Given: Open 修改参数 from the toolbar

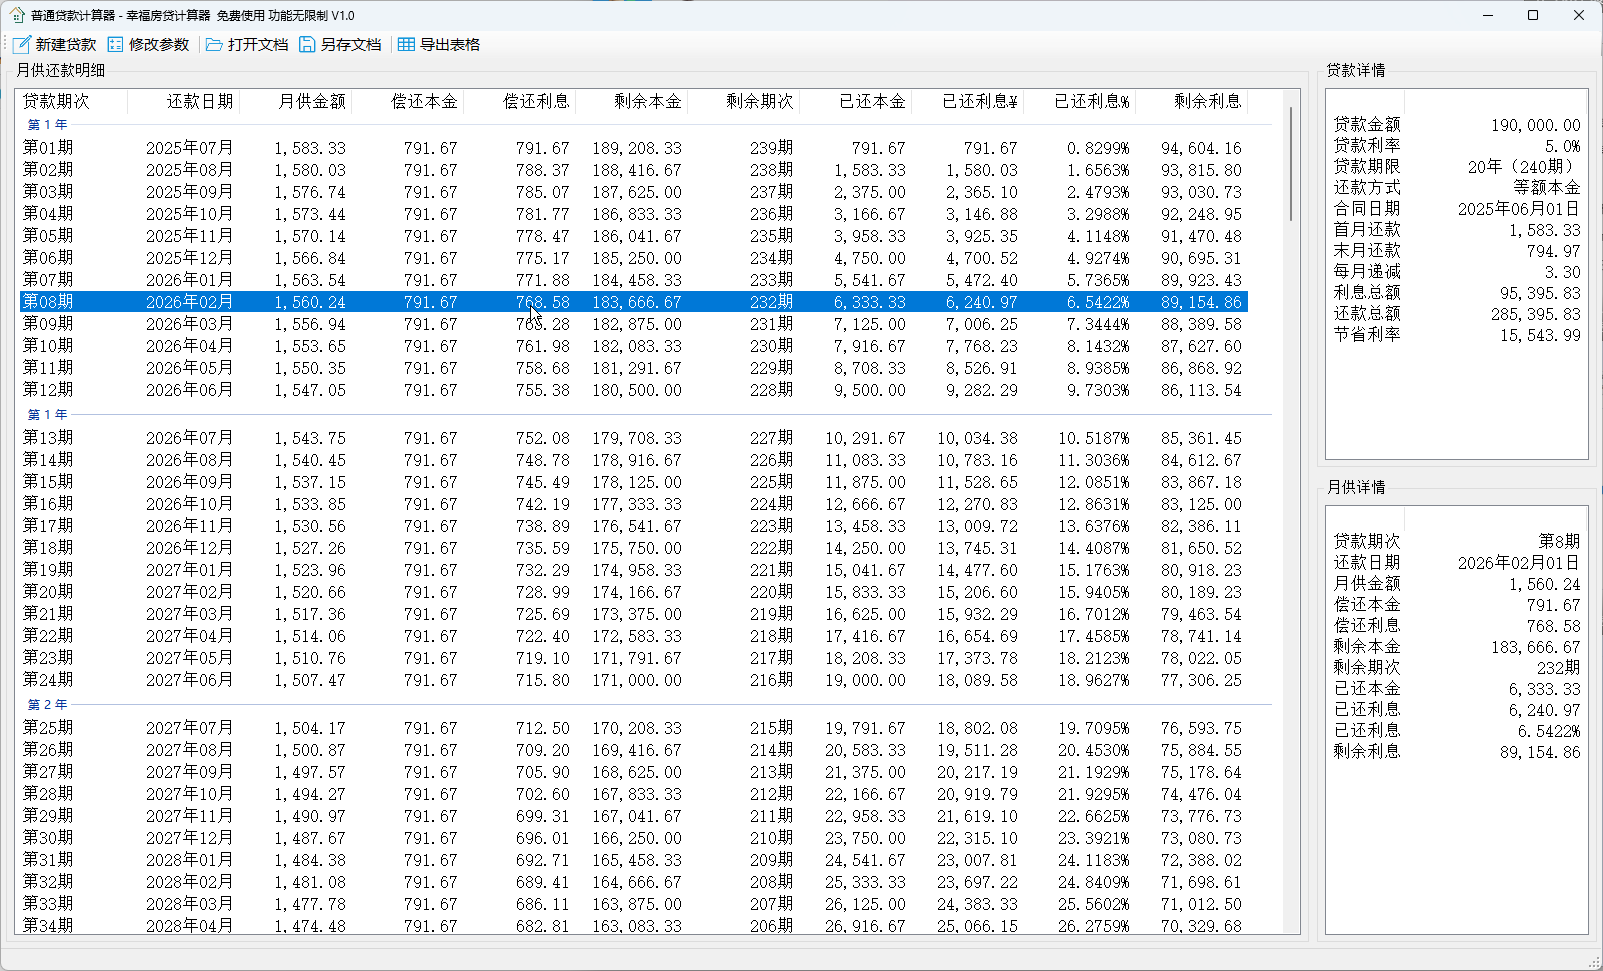Looking at the screenshot, I should pyautogui.click(x=149, y=44).
